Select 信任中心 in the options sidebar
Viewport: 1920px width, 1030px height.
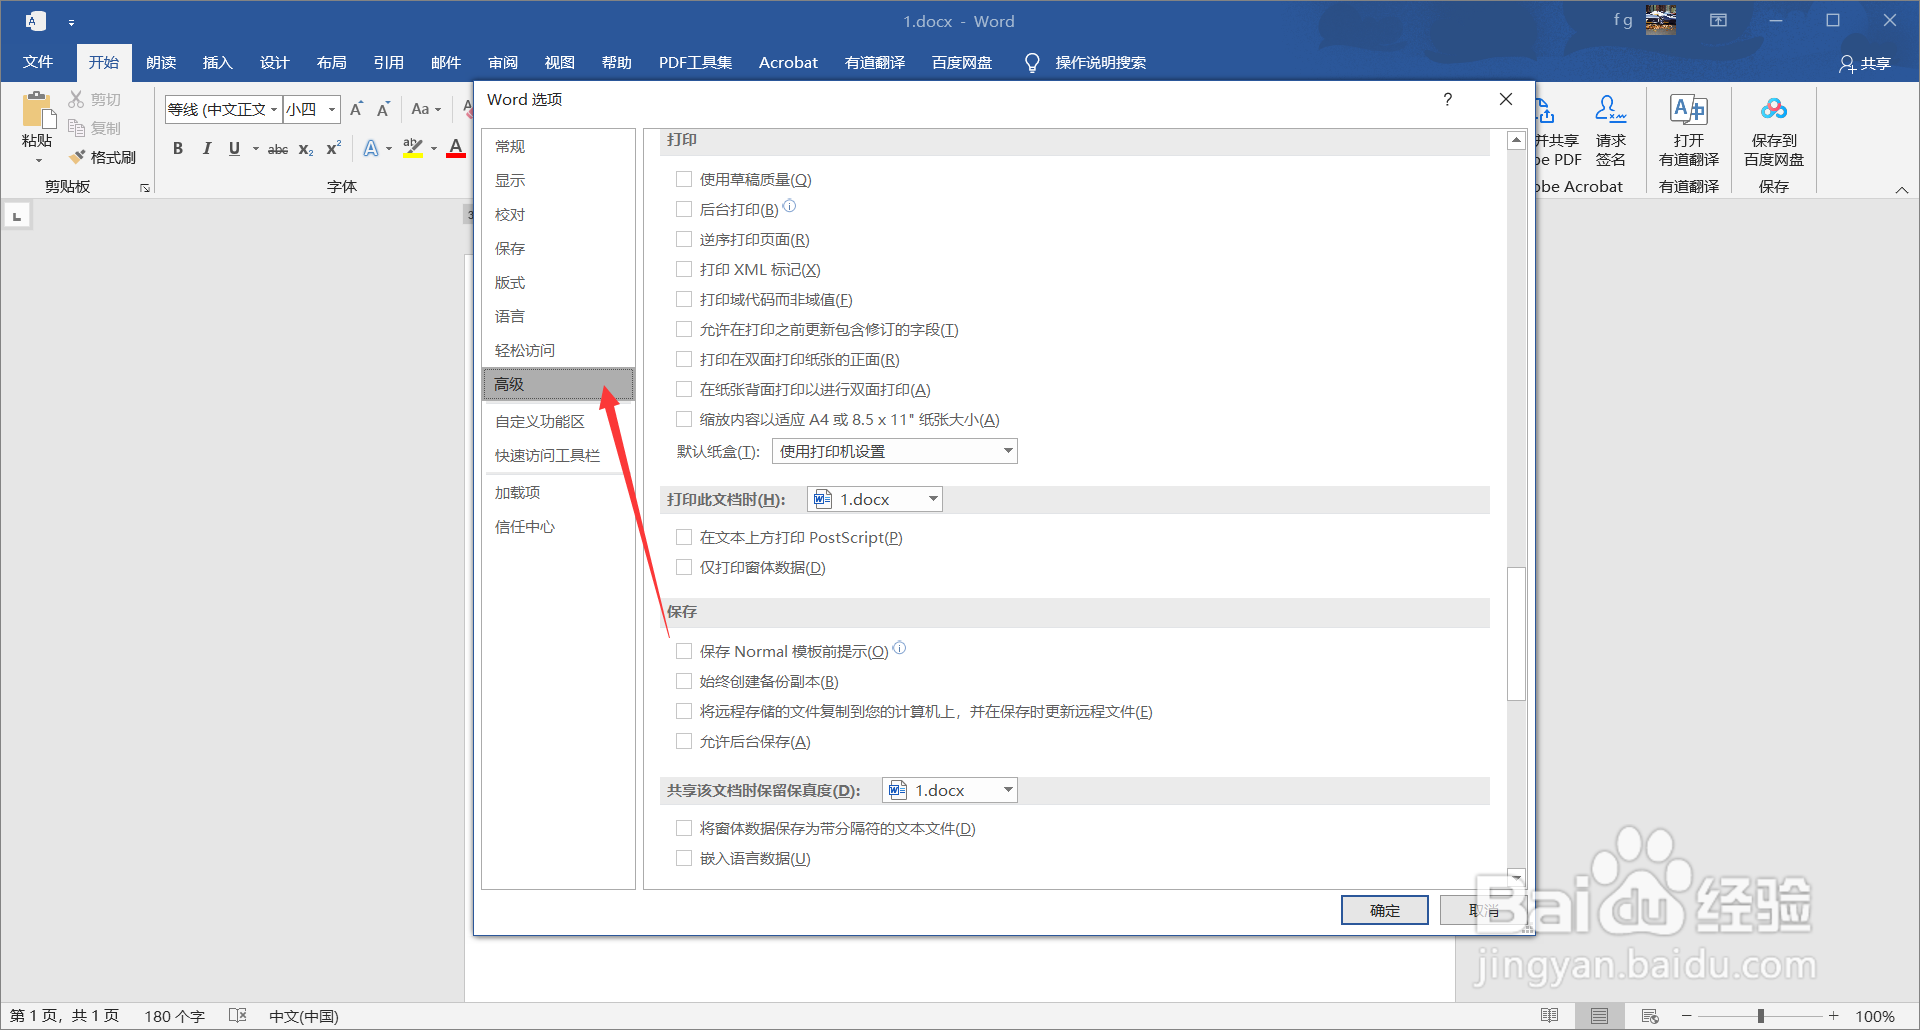[524, 526]
